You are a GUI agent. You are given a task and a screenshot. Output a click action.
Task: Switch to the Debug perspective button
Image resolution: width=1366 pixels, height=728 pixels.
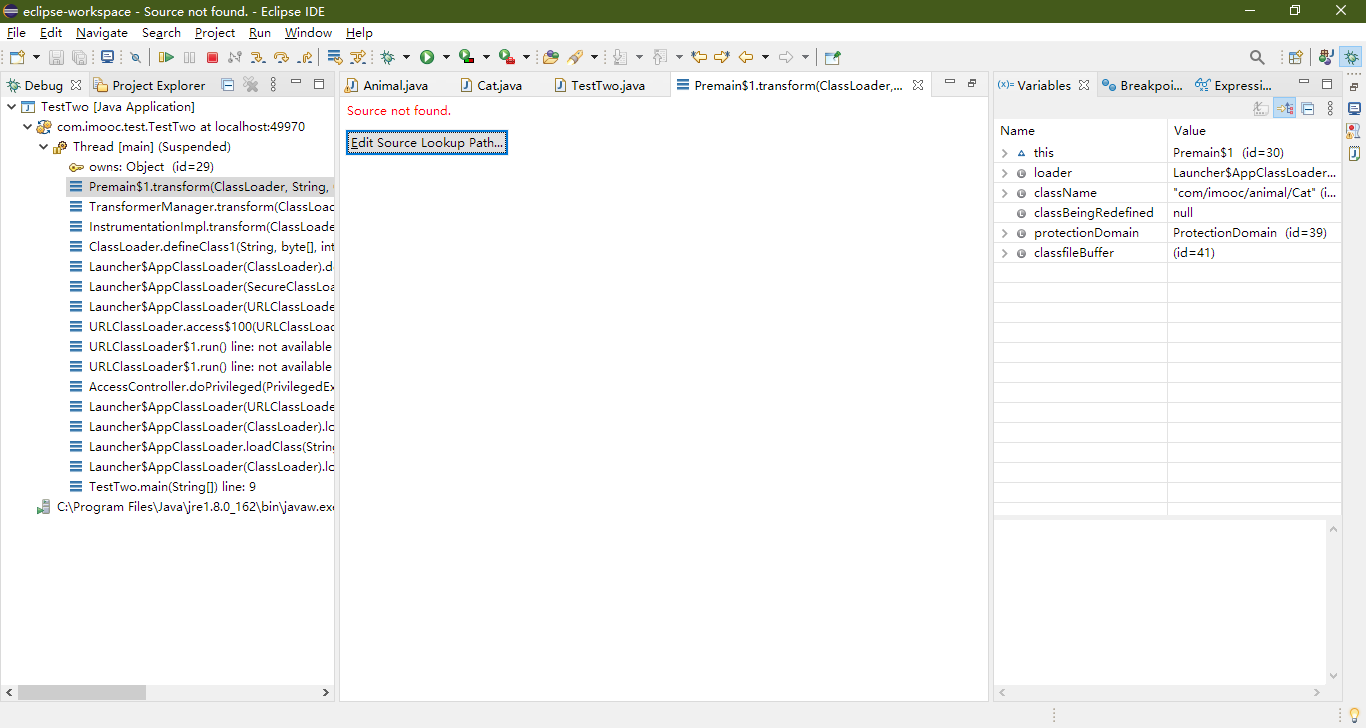pyautogui.click(x=1352, y=57)
